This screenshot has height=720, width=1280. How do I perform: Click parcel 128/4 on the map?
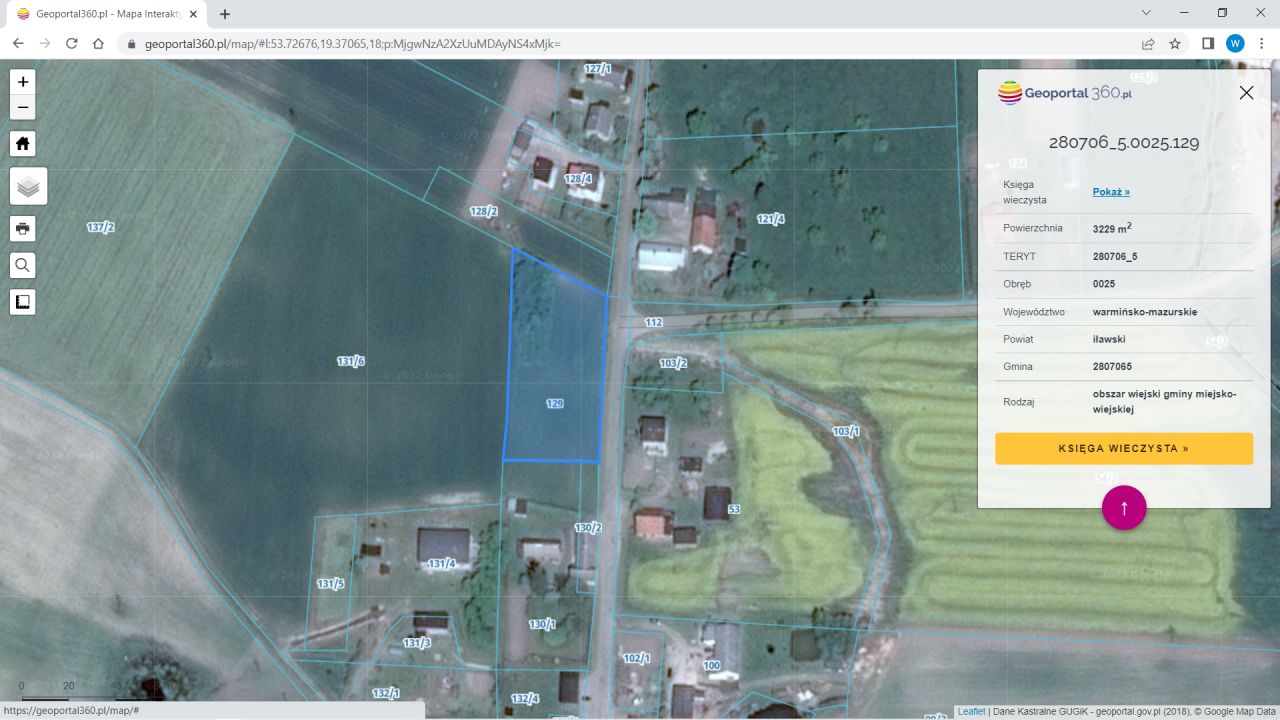click(578, 179)
